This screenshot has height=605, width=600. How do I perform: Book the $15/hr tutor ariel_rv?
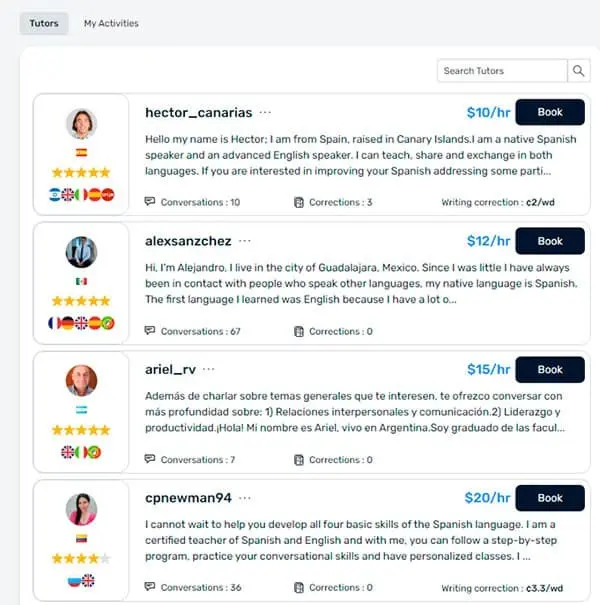[550, 370]
